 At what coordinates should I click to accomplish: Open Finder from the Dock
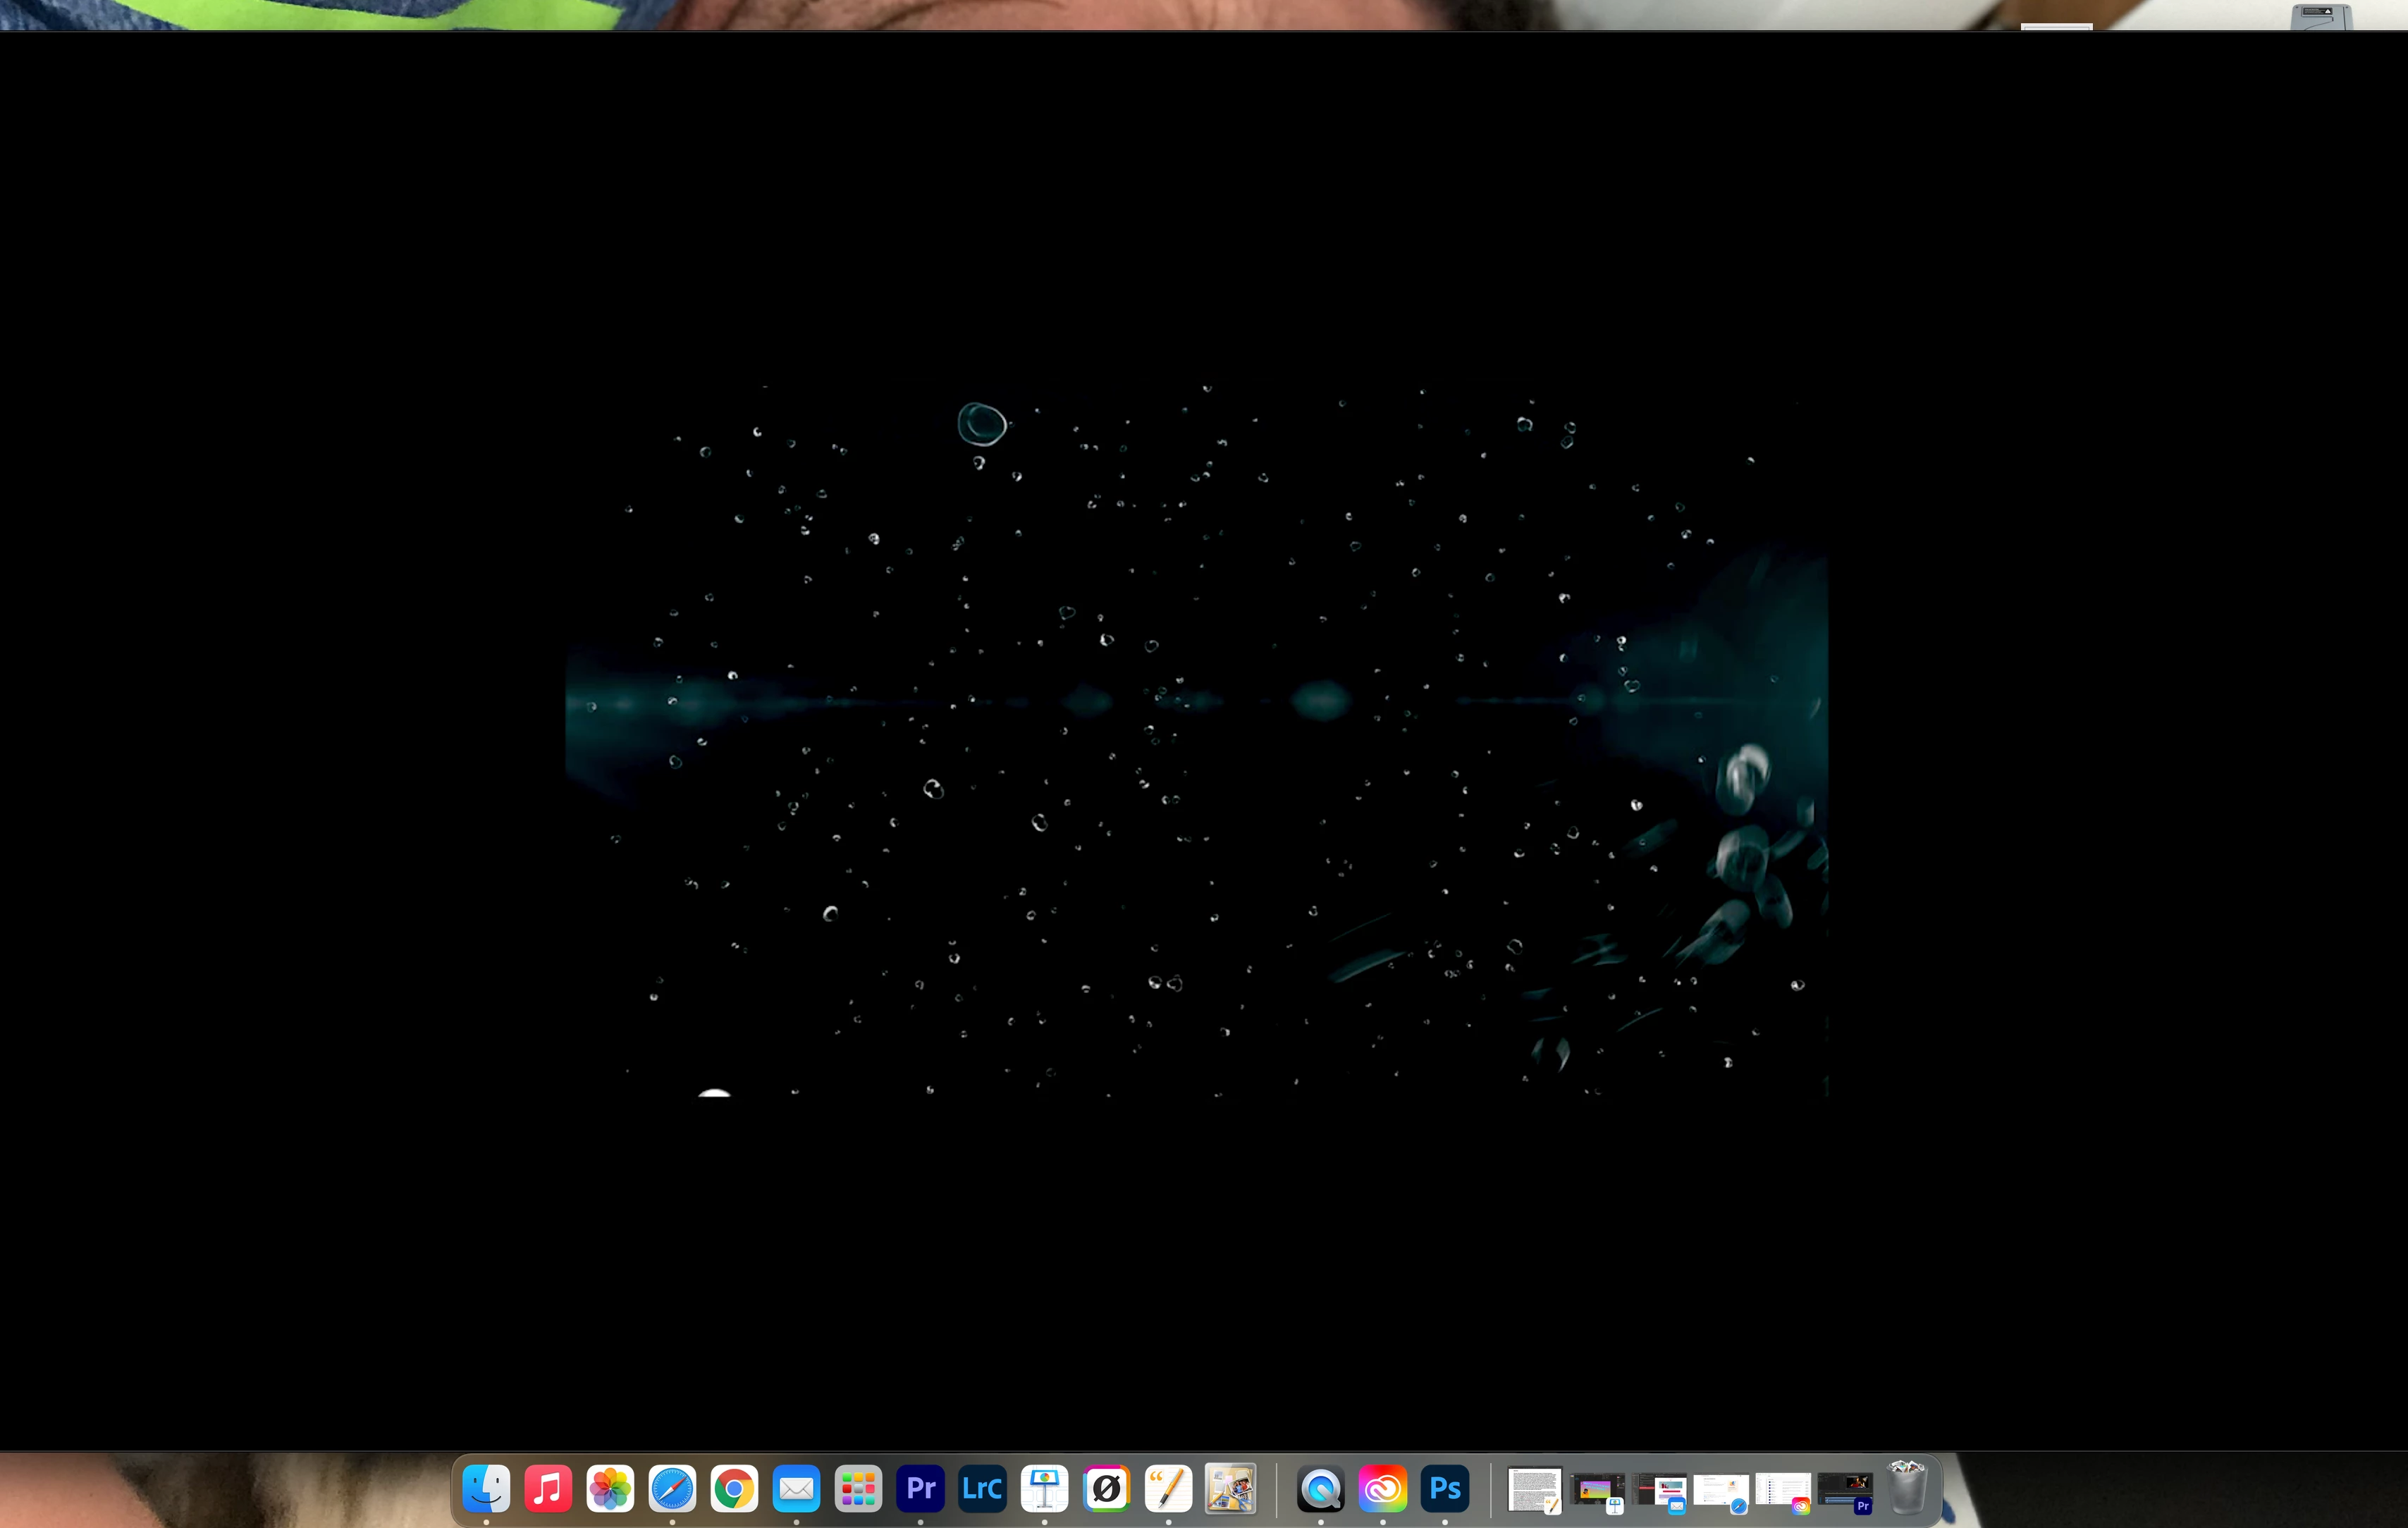pos(486,1489)
